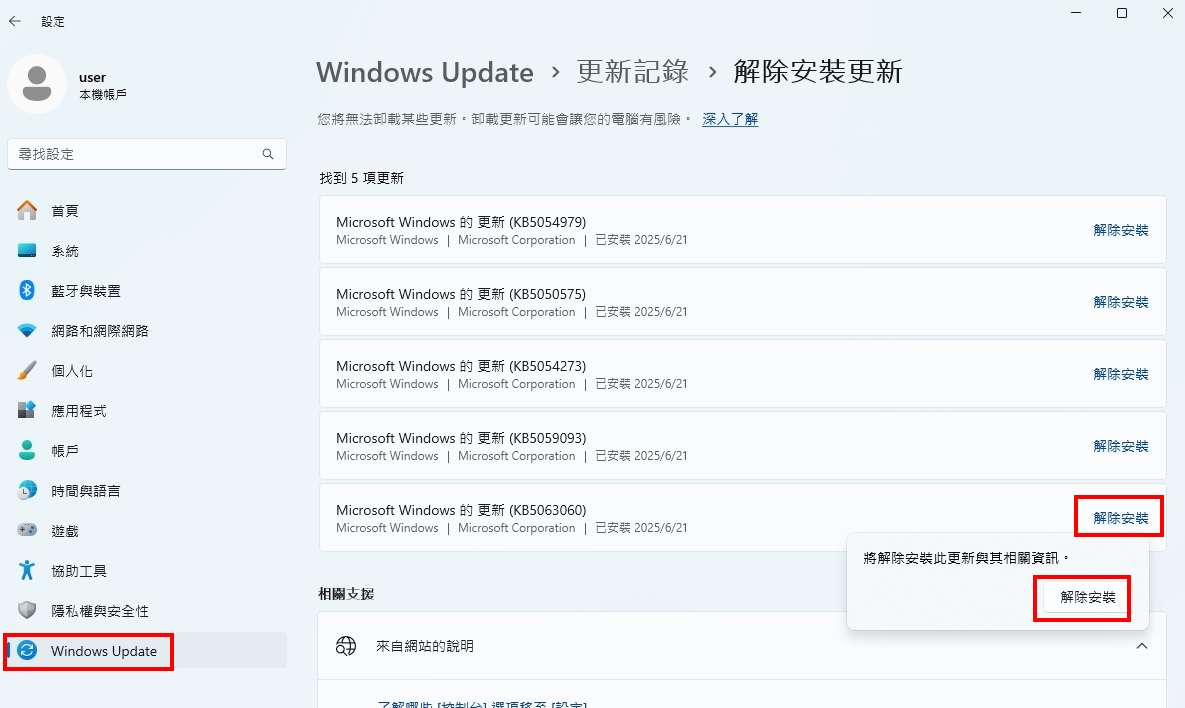
Task: Click the back arrow next to 設定
Action: [14, 21]
